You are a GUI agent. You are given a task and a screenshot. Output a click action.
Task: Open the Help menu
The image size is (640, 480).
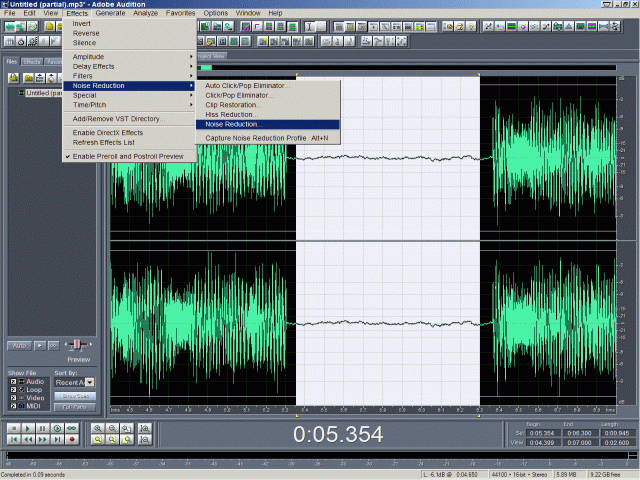coord(275,13)
